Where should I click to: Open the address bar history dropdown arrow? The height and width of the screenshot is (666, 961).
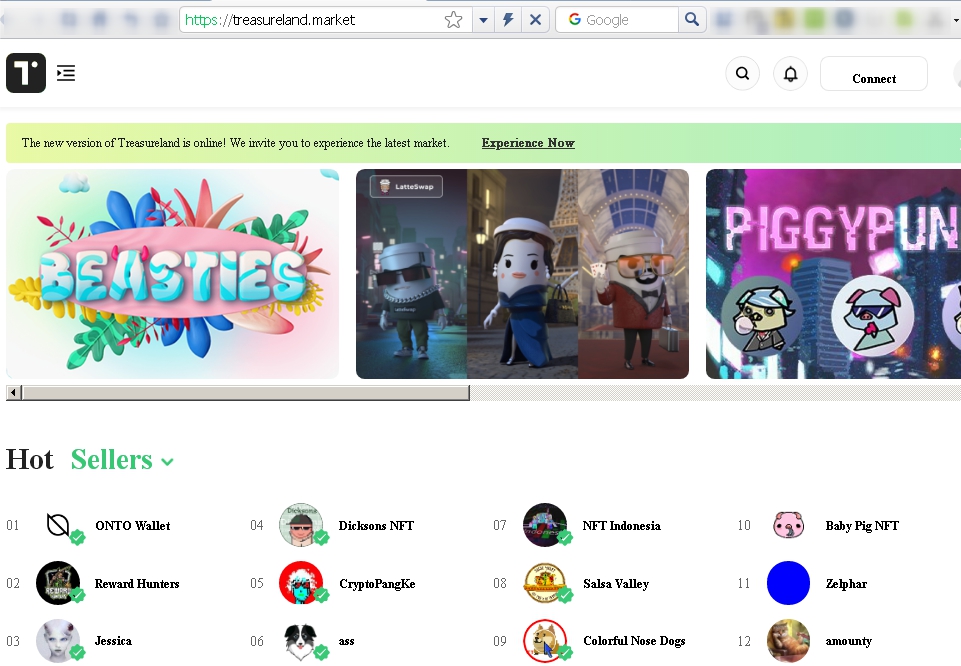pos(483,20)
